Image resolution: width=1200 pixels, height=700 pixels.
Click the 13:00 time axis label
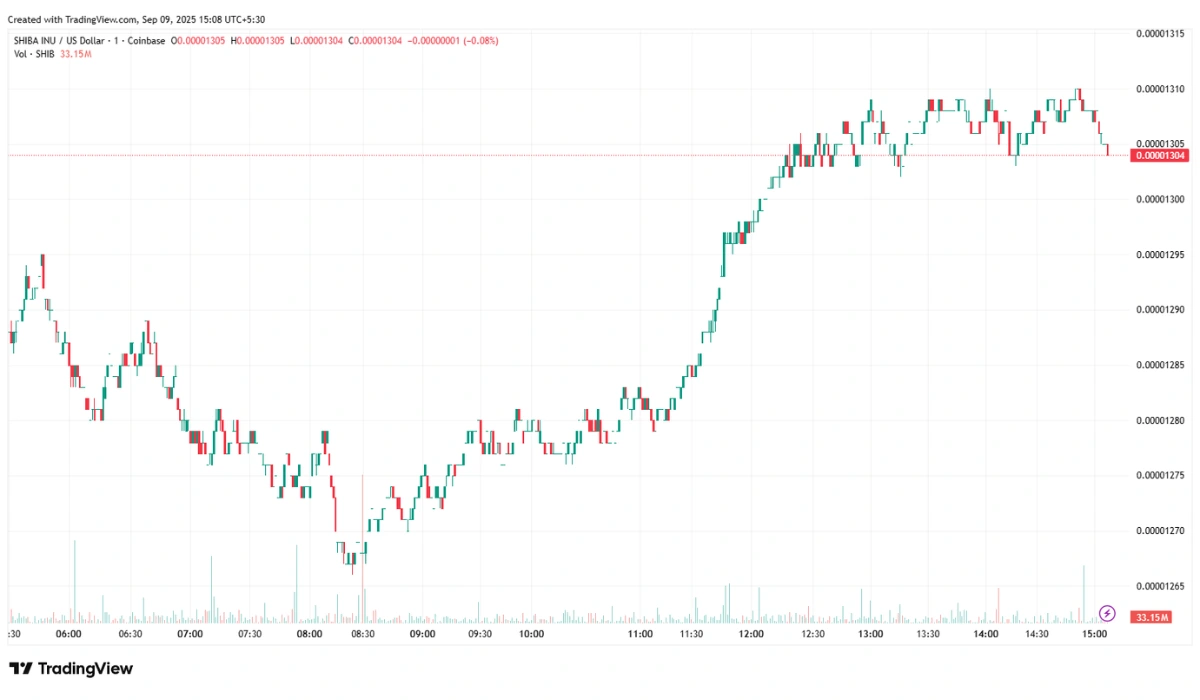(870, 634)
